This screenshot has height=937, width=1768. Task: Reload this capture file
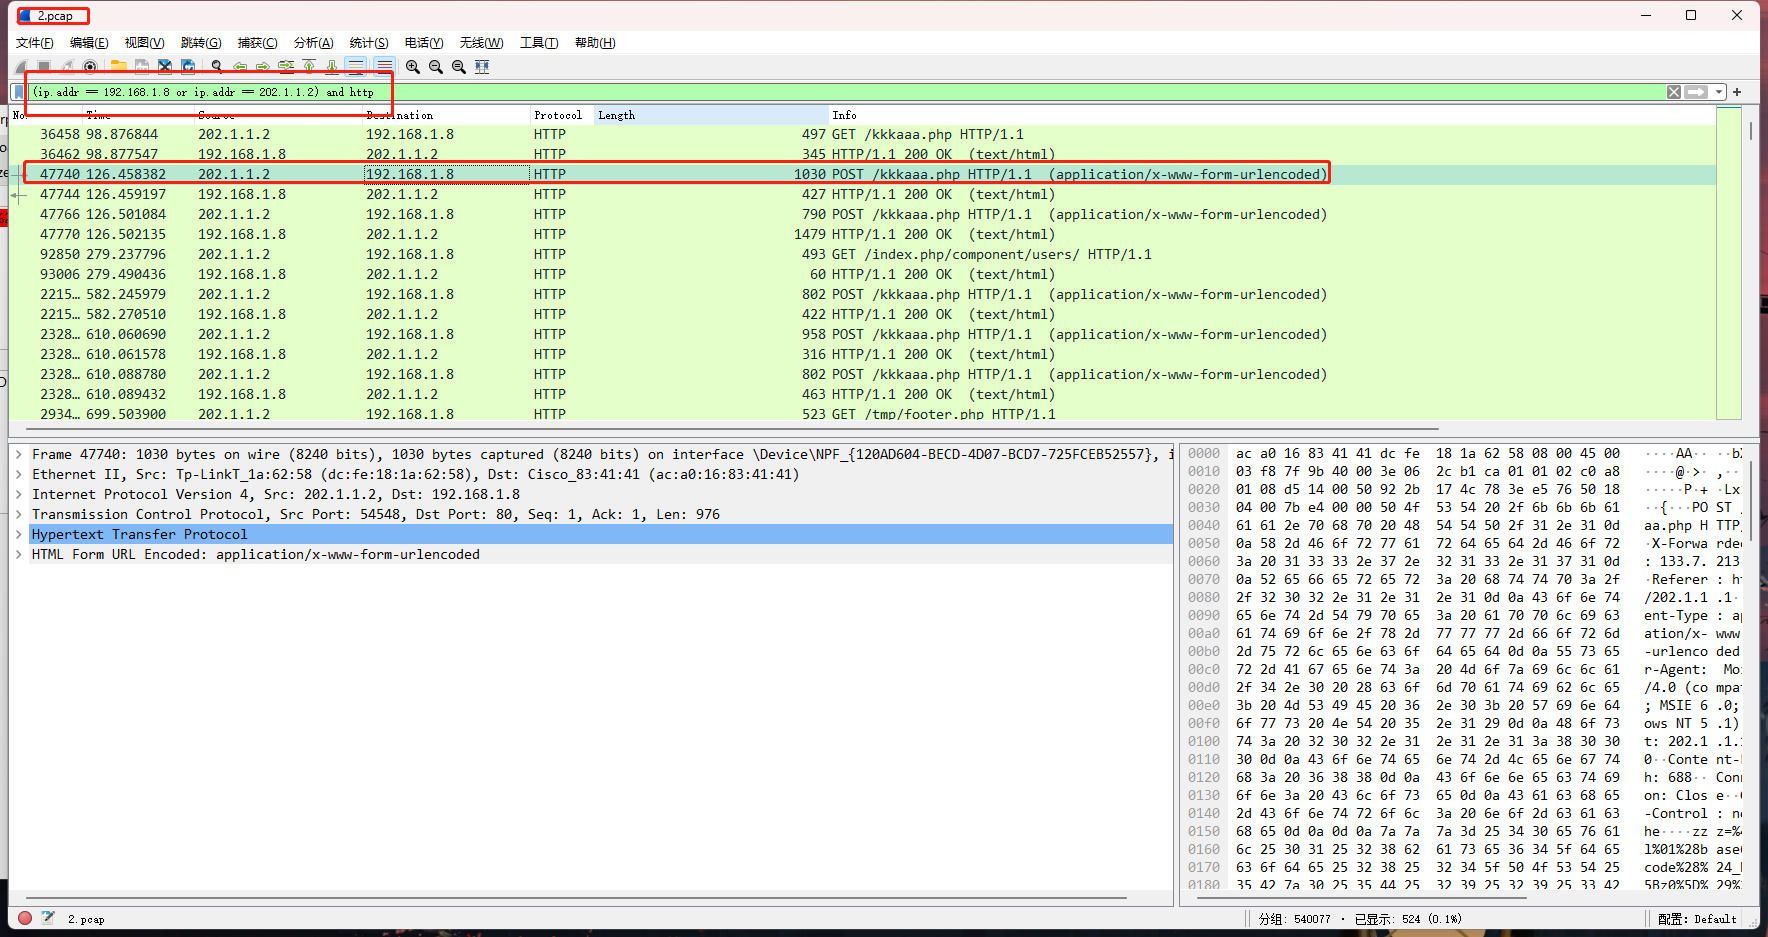point(188,67)
